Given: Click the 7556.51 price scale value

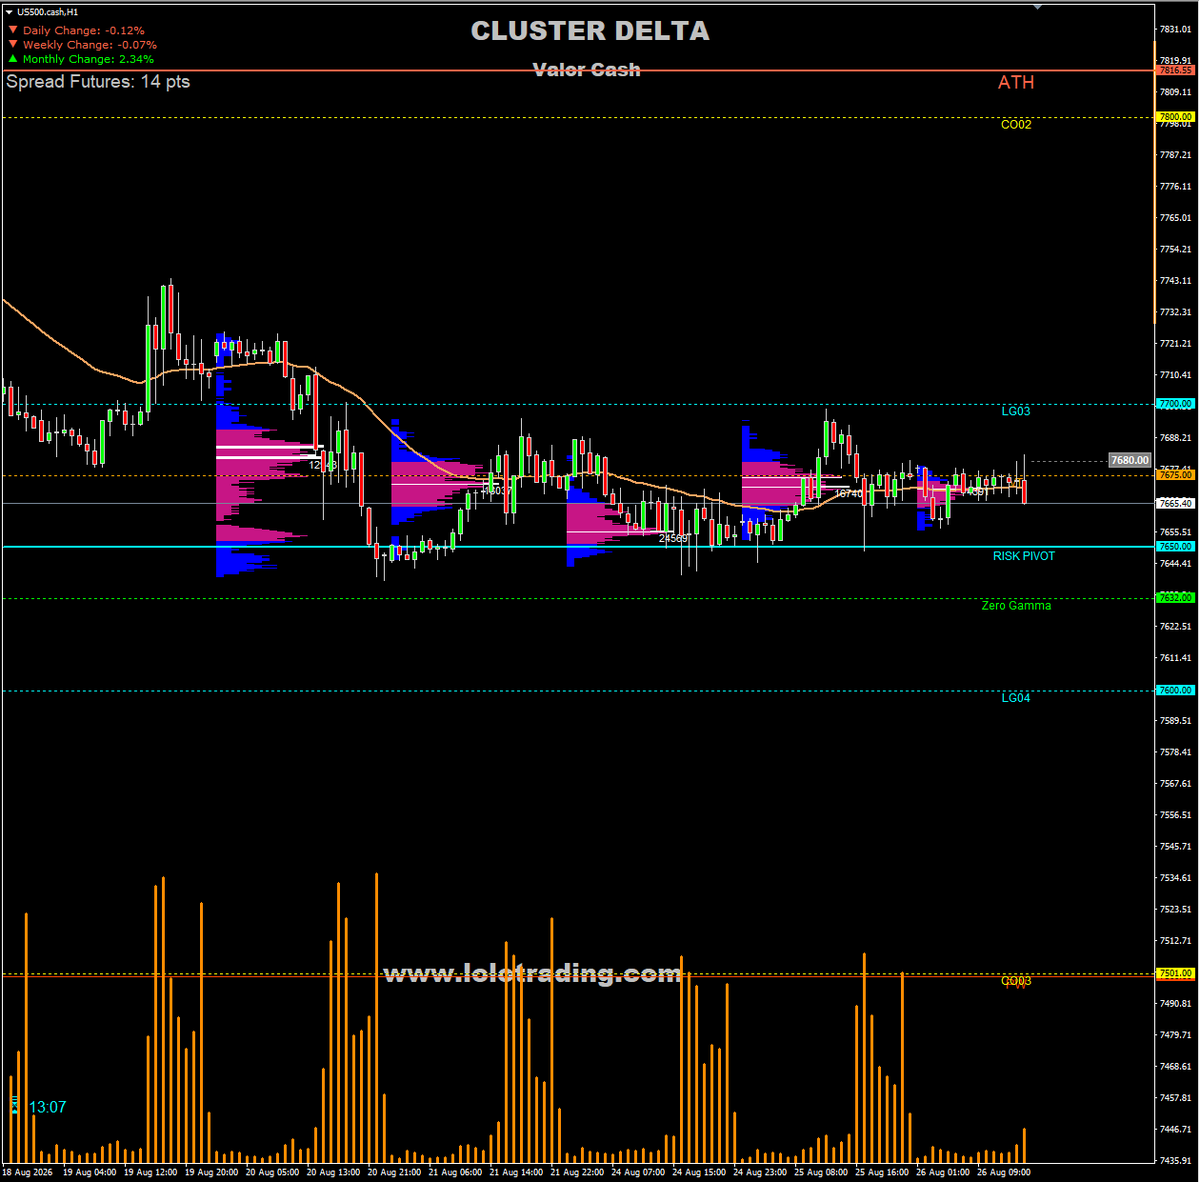Looking at the screenshot, I should click(x=1175, y=815).
